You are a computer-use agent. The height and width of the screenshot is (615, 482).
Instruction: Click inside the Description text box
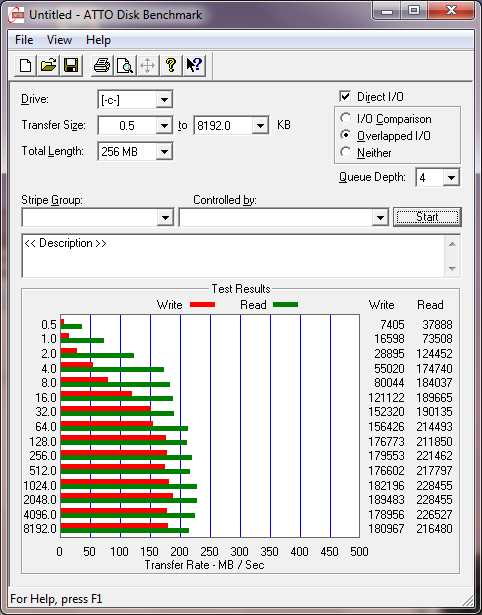pyautogui.click(x=233, y=256)
